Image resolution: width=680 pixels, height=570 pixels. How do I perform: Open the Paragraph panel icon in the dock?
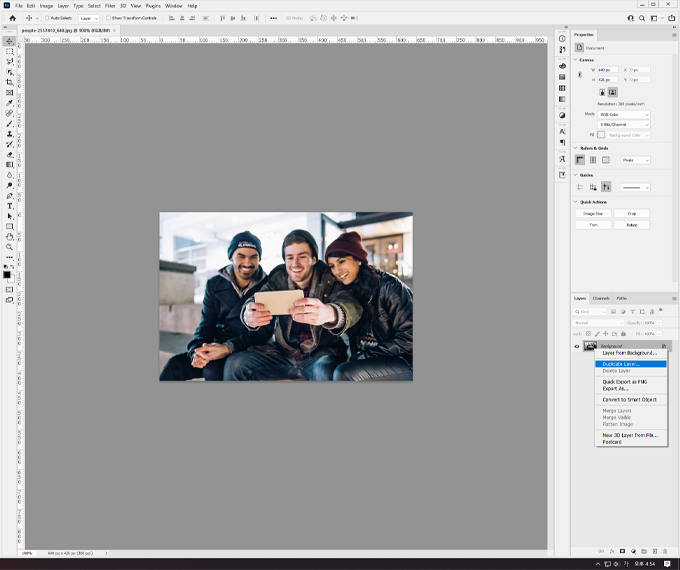562,142
